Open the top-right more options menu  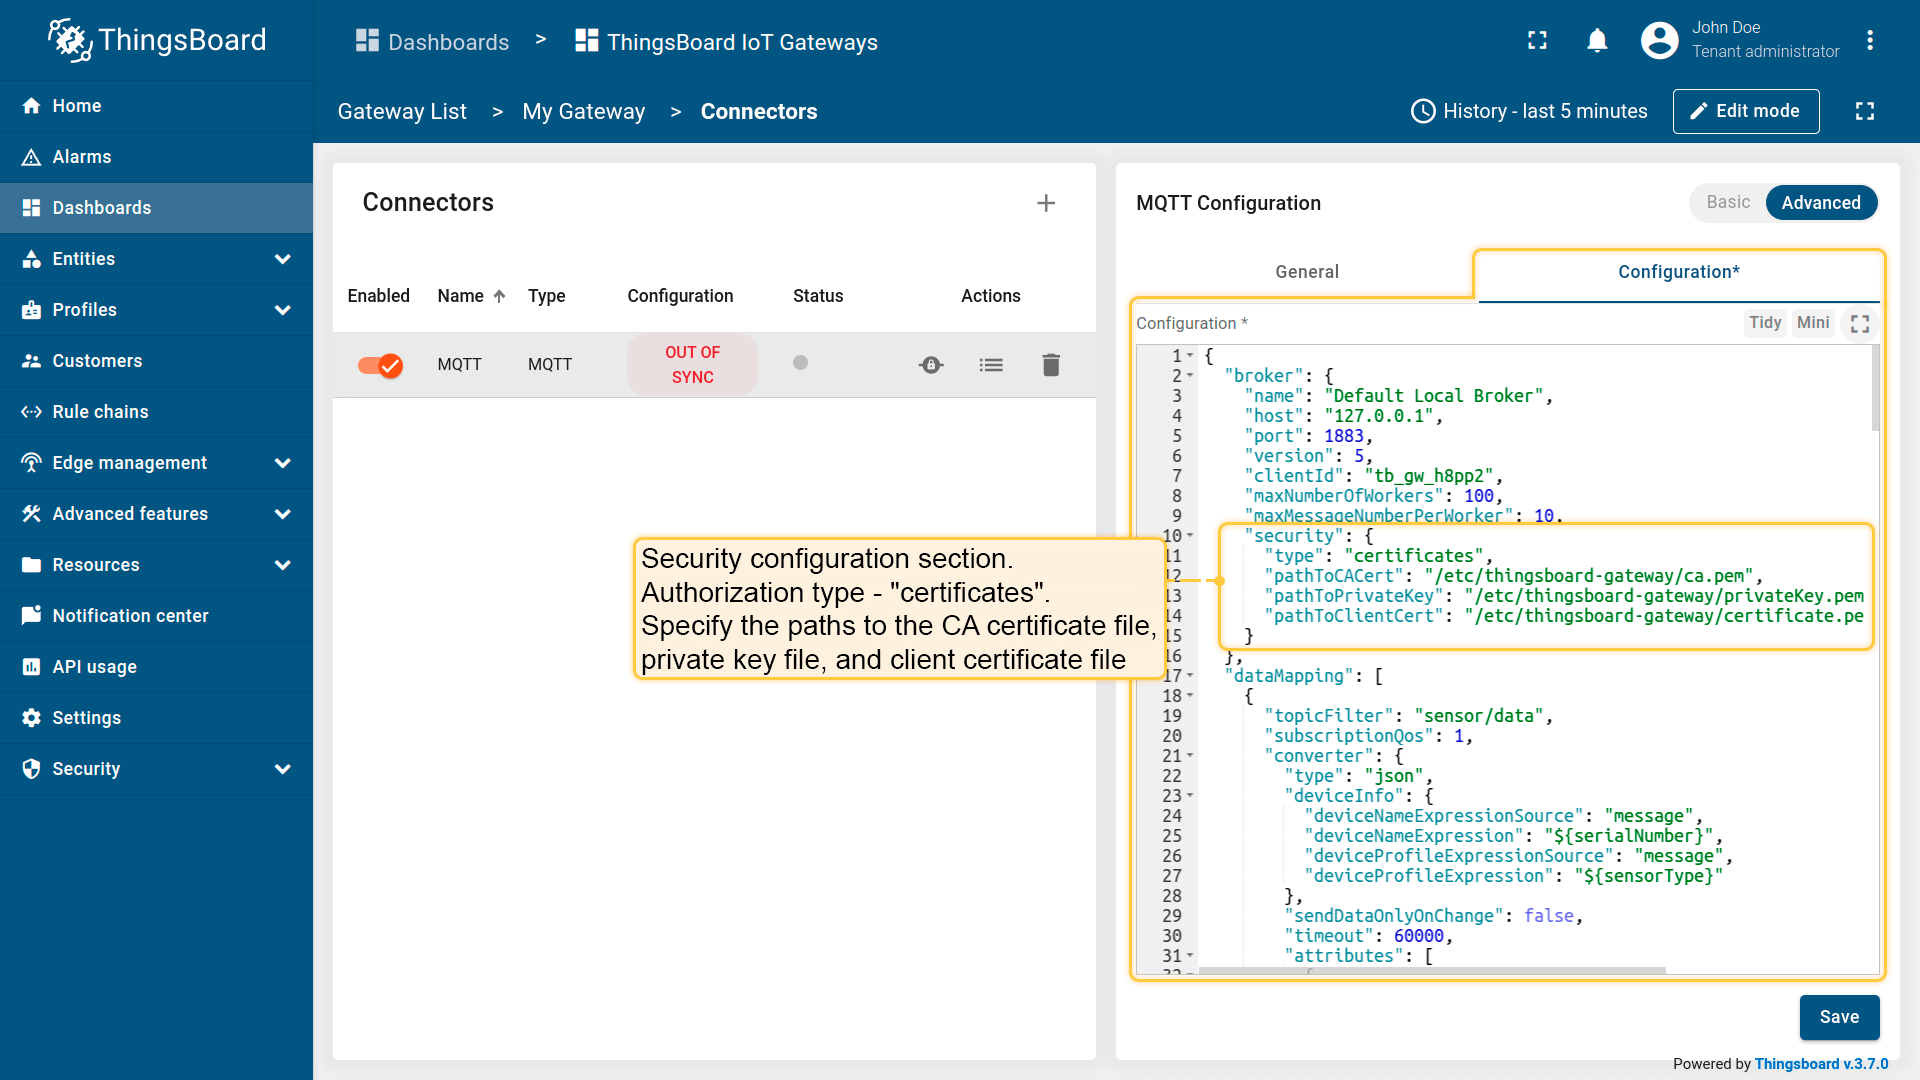pos(1870,40)
